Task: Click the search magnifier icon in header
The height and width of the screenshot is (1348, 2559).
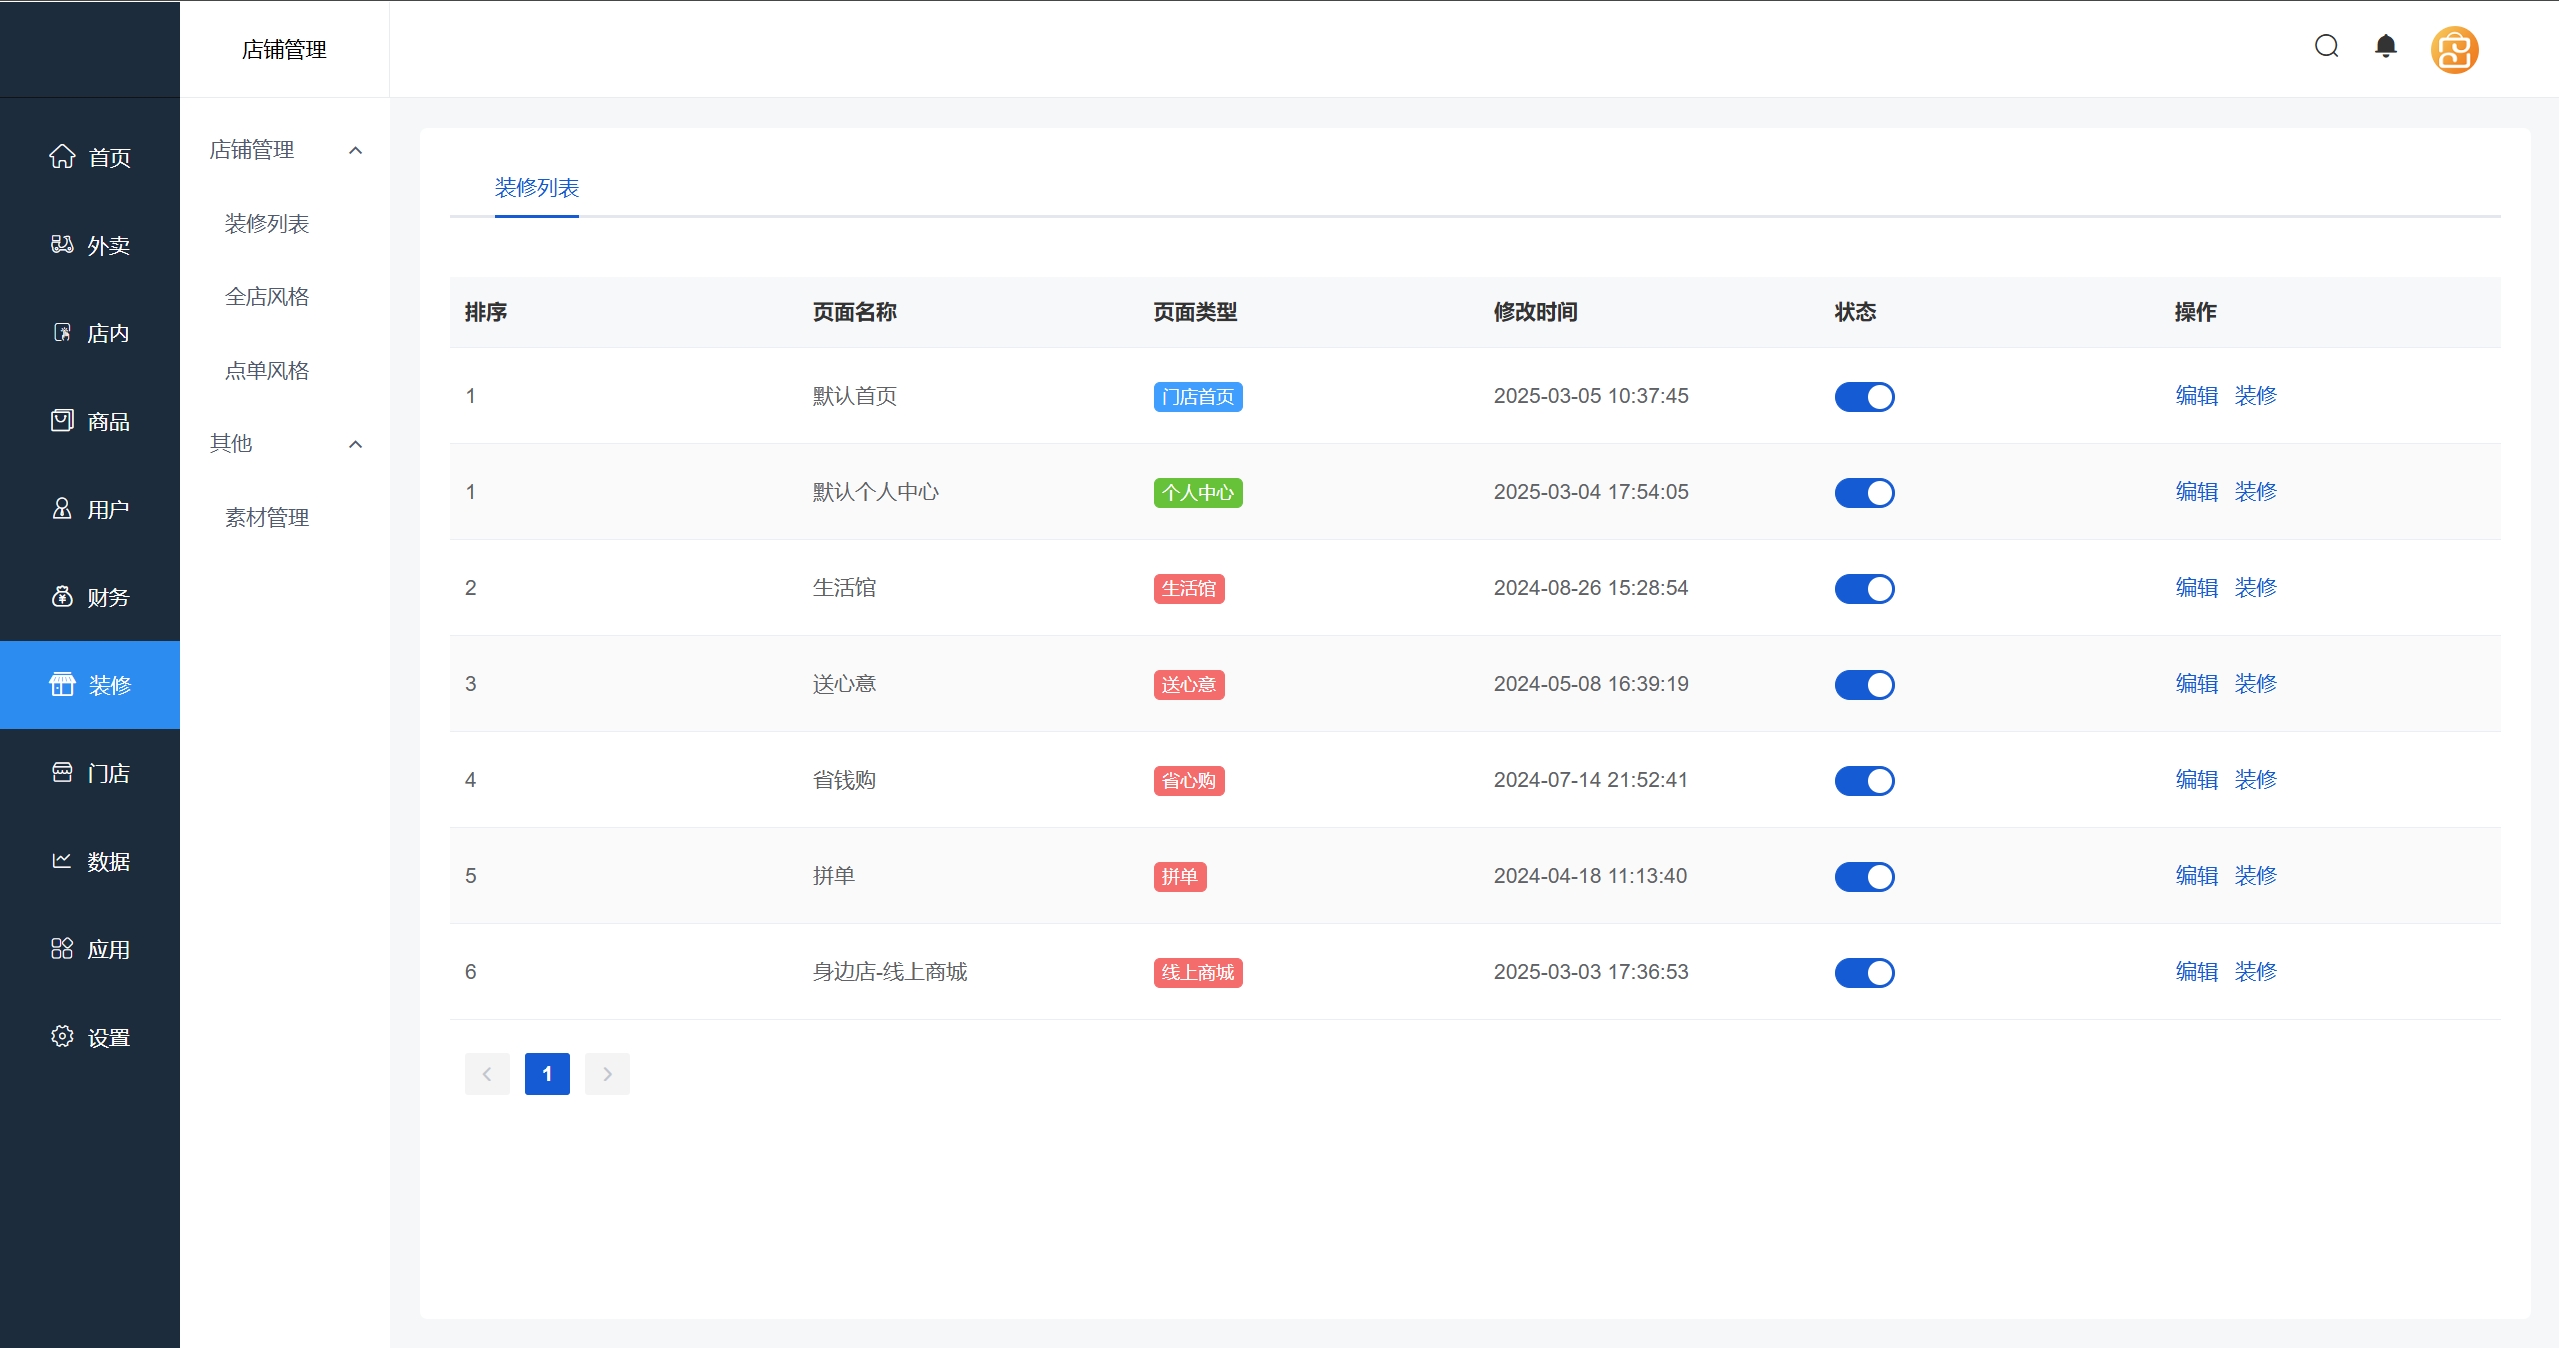Action: 2326,47
